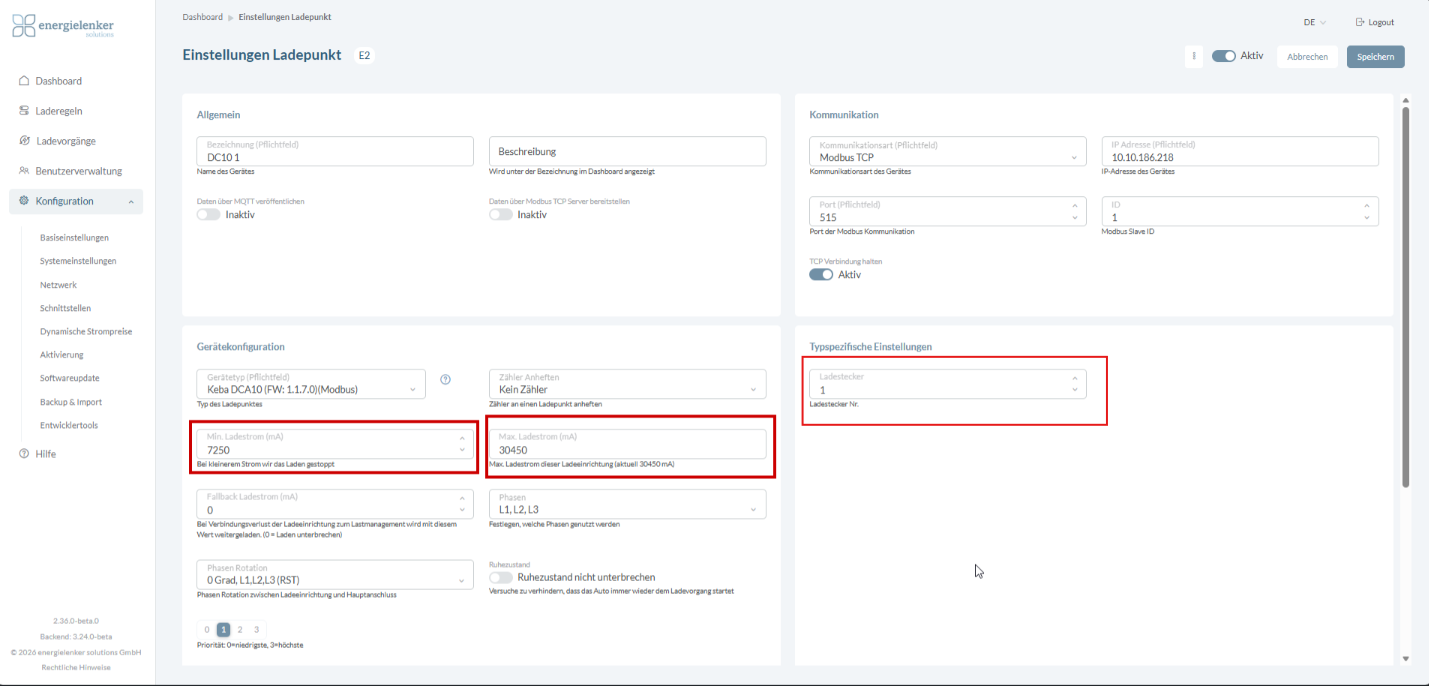Increase Ladestecker number with up arrow
Viewport: 1429px width, 686px height.
pos(1075,379)
